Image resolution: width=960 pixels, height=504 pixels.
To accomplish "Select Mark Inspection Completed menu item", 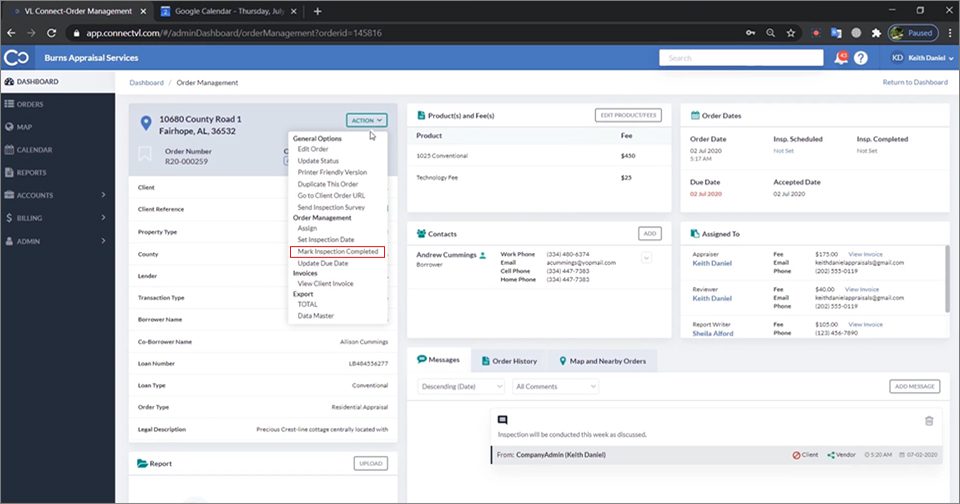I will pos(337,252).
